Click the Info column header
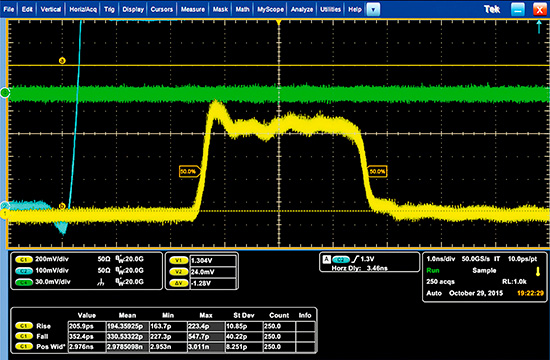Image resolution: width=550 pixels, height=360 pixels. [x=305, y=315]
